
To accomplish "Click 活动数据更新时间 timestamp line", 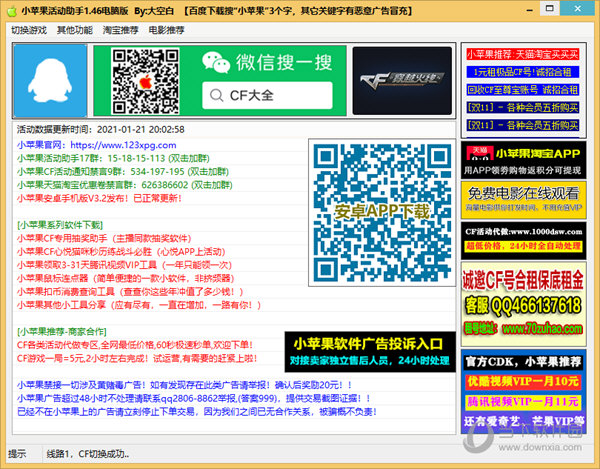I will pyautogui.click(x=101, y=129).
